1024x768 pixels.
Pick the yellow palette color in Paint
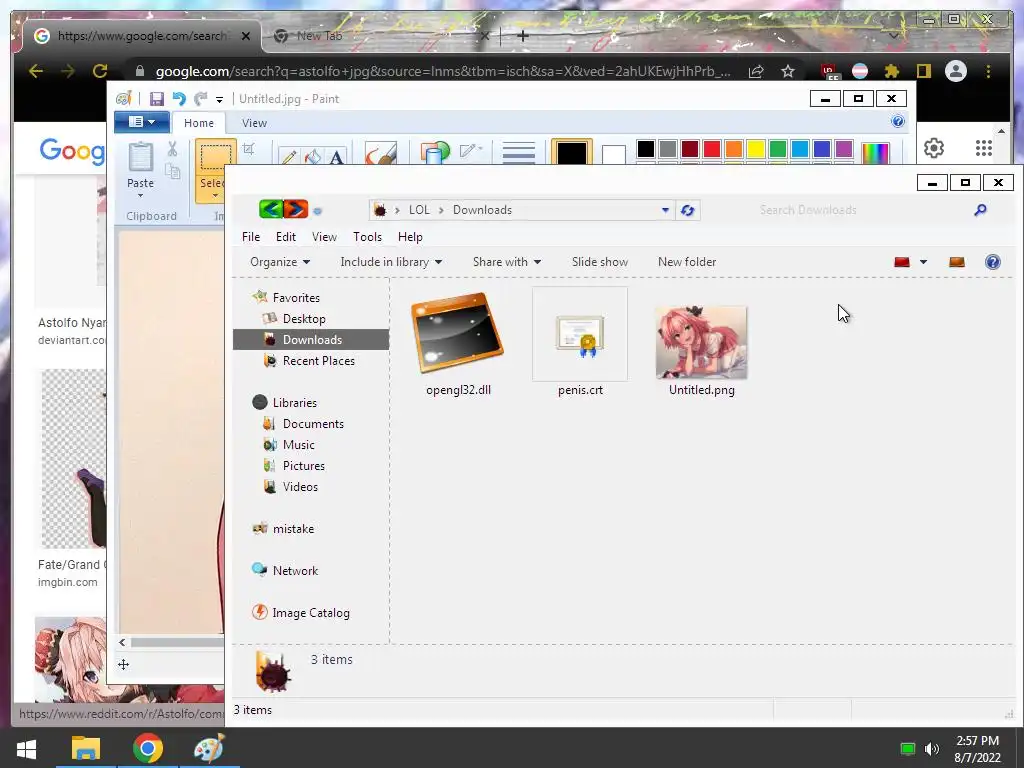click(x=756, y=149)
